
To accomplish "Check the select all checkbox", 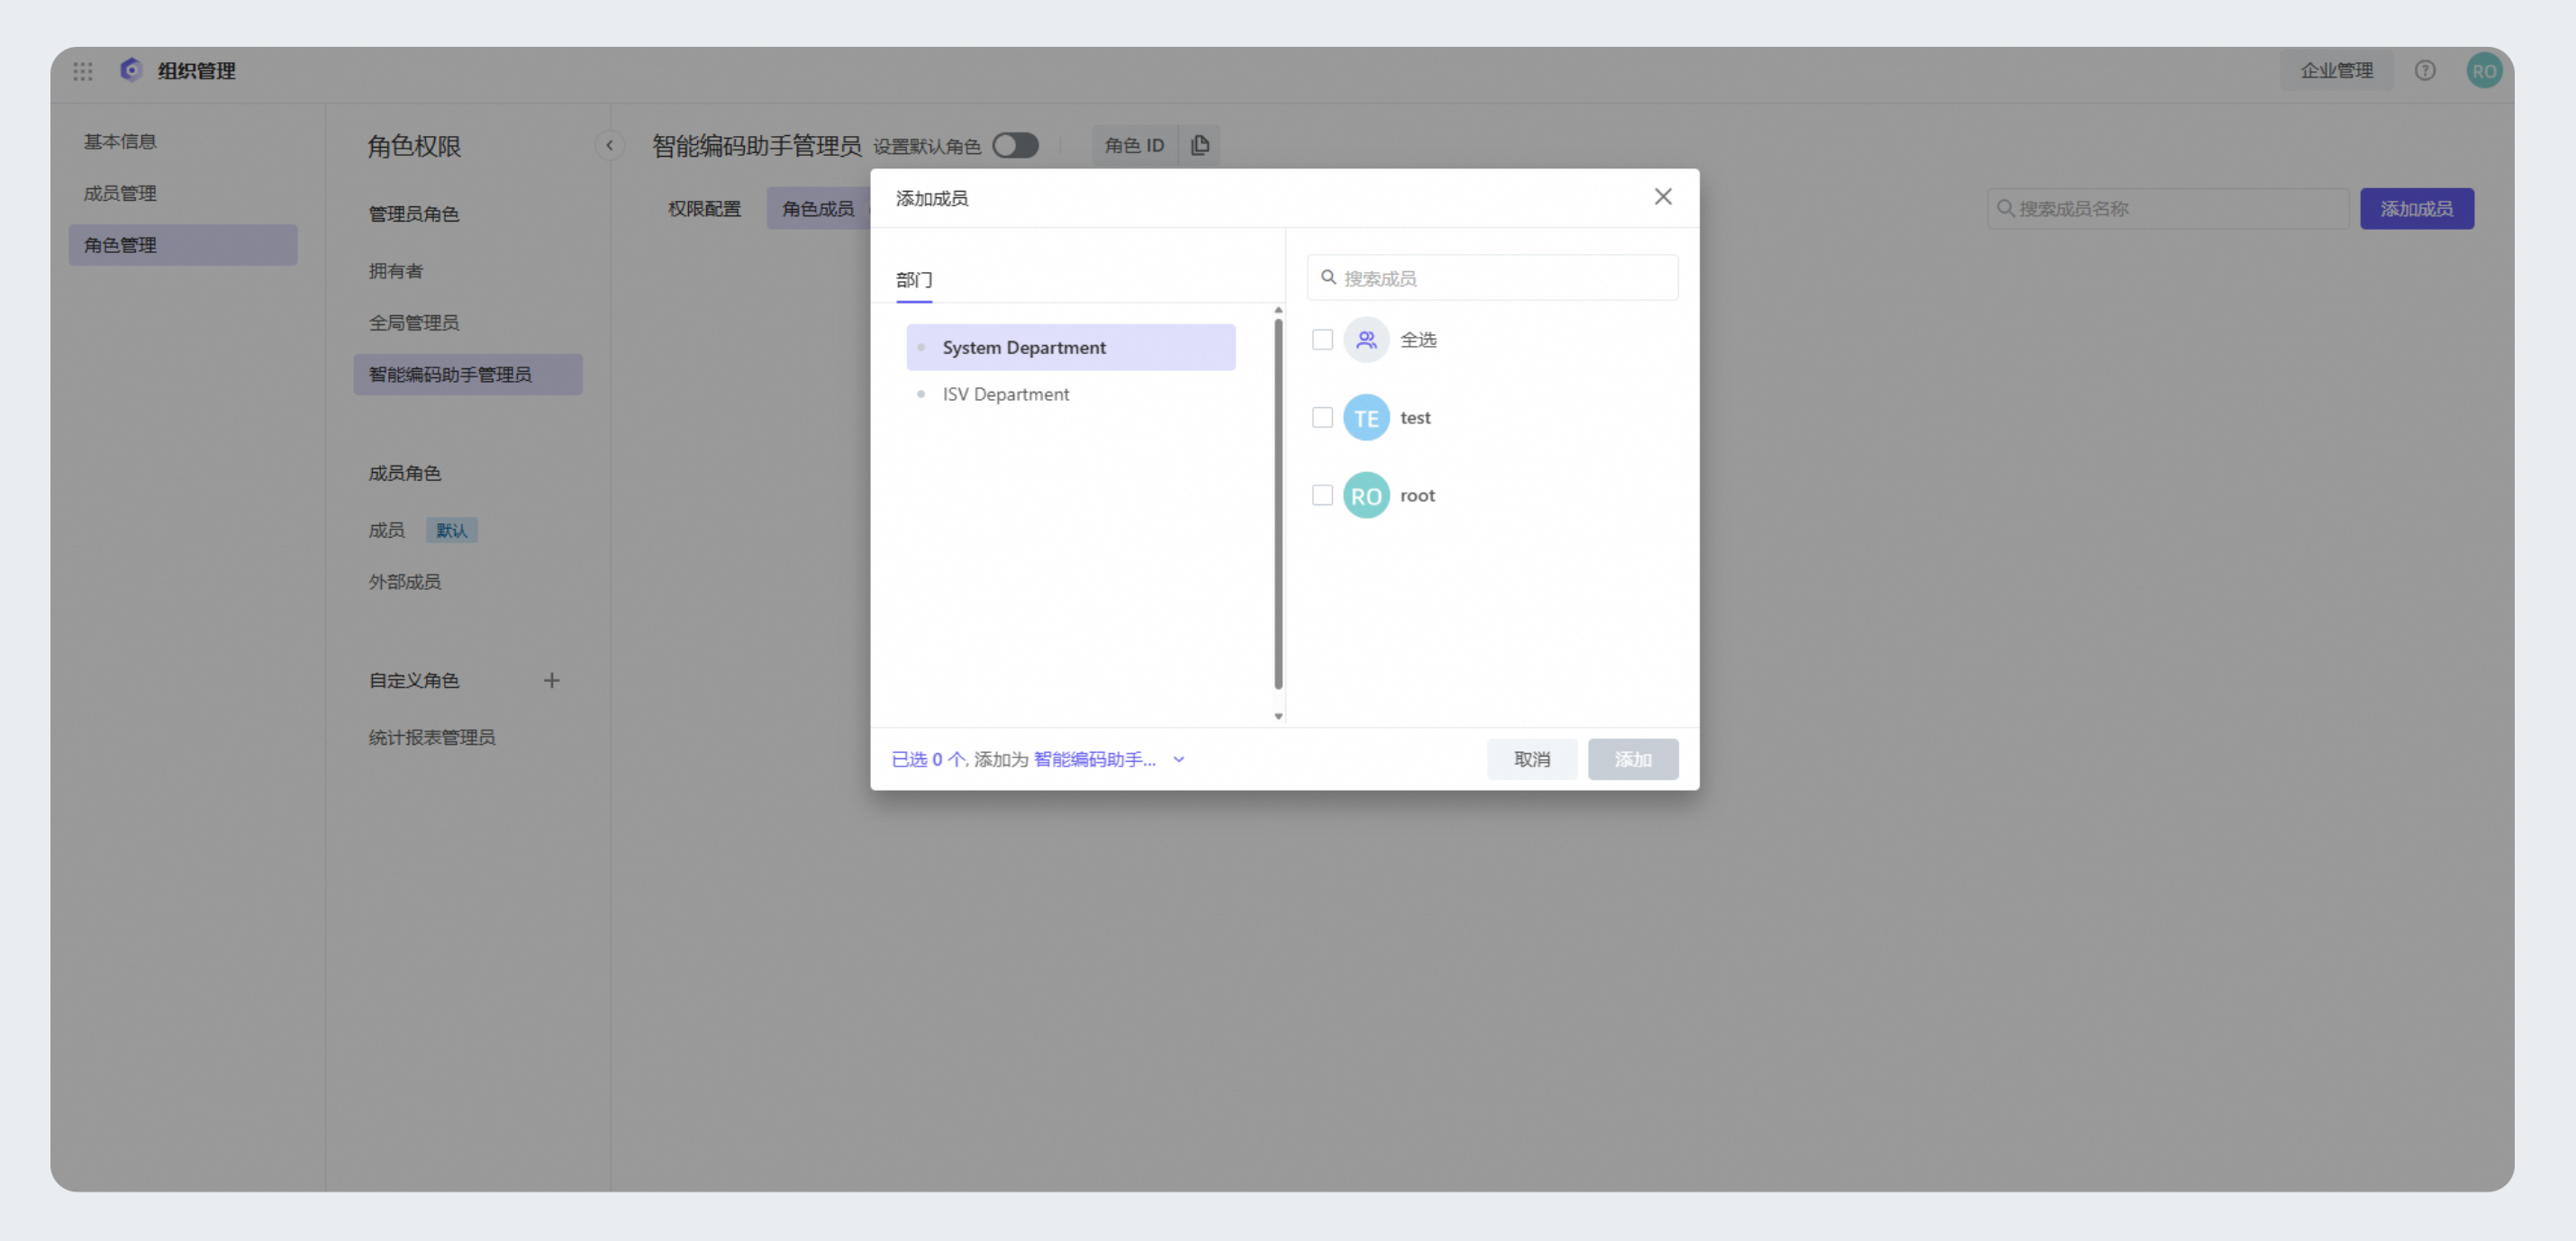I will (1322, 340).
